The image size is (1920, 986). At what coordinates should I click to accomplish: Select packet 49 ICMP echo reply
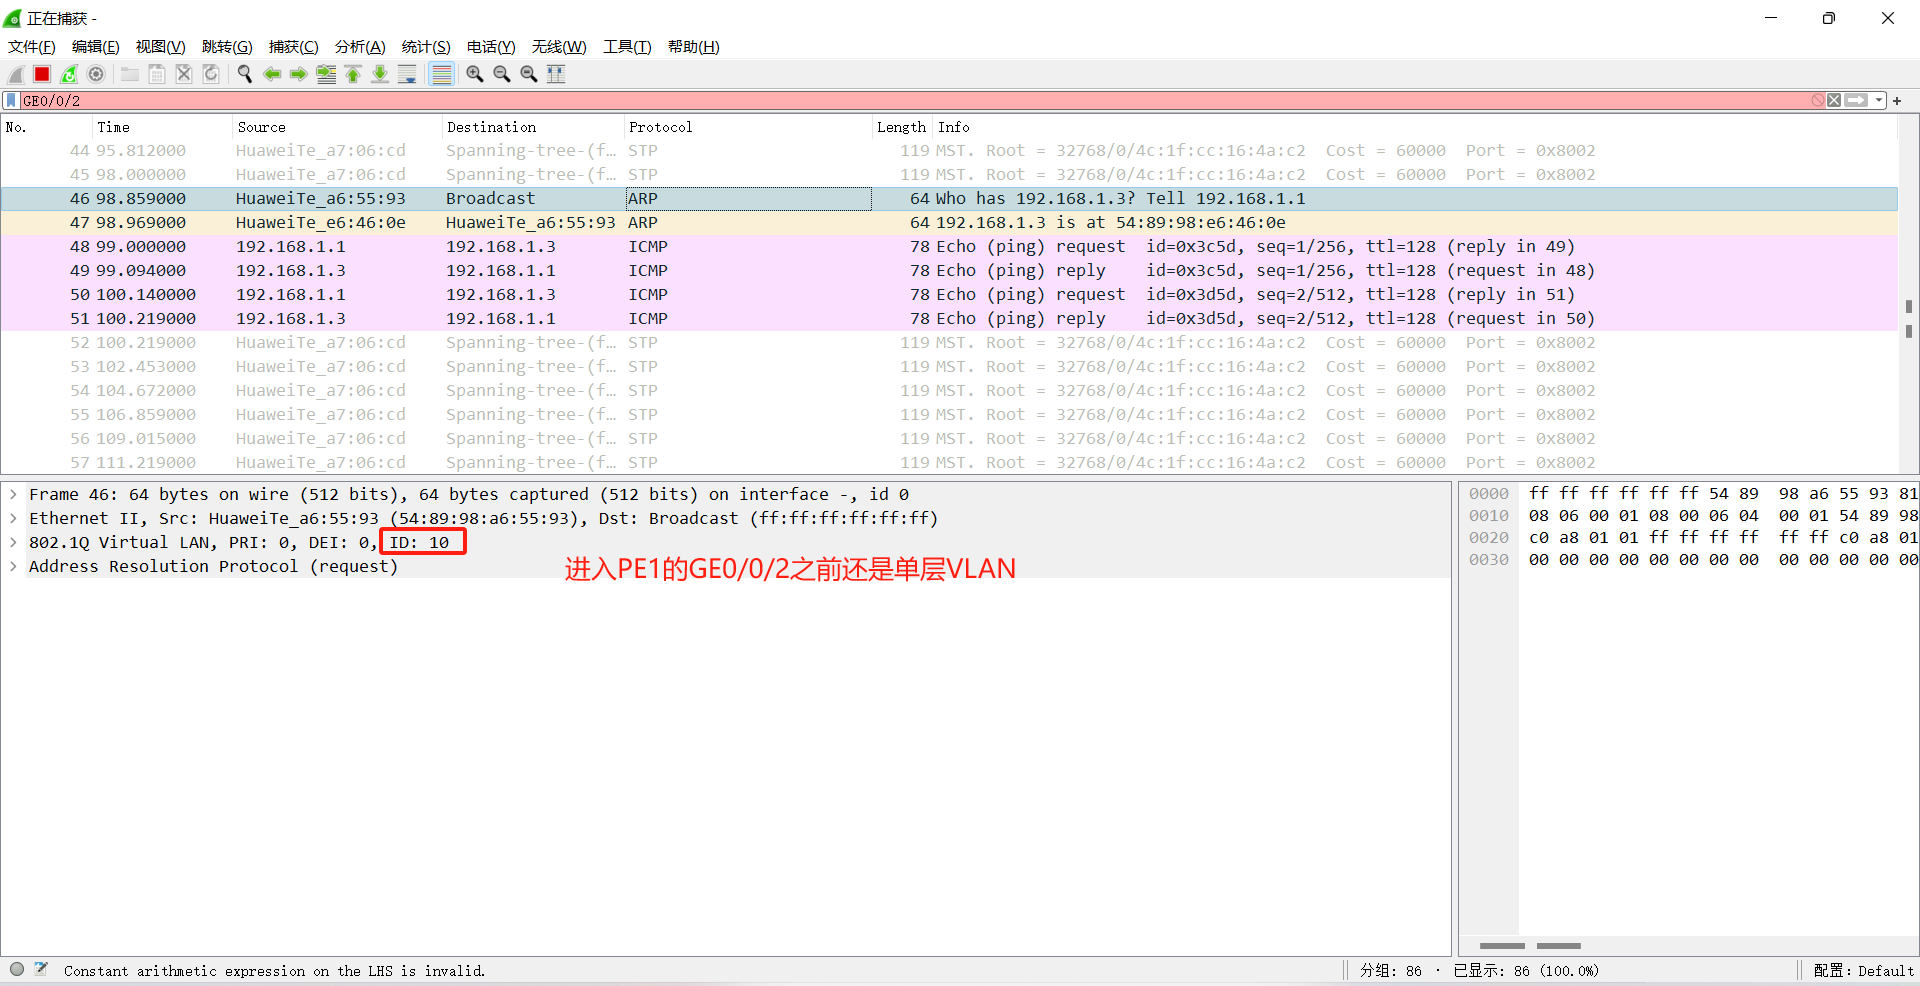pyautogui.click(x=949, y=271)
